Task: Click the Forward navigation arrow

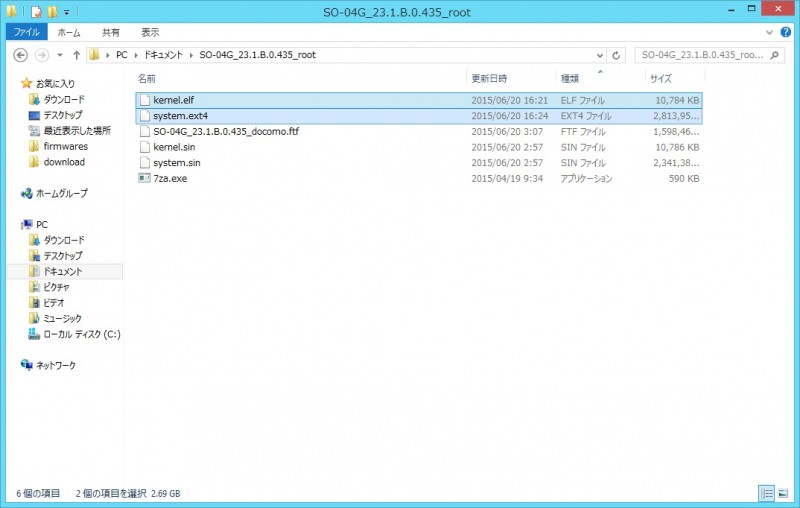Action: 42,55
